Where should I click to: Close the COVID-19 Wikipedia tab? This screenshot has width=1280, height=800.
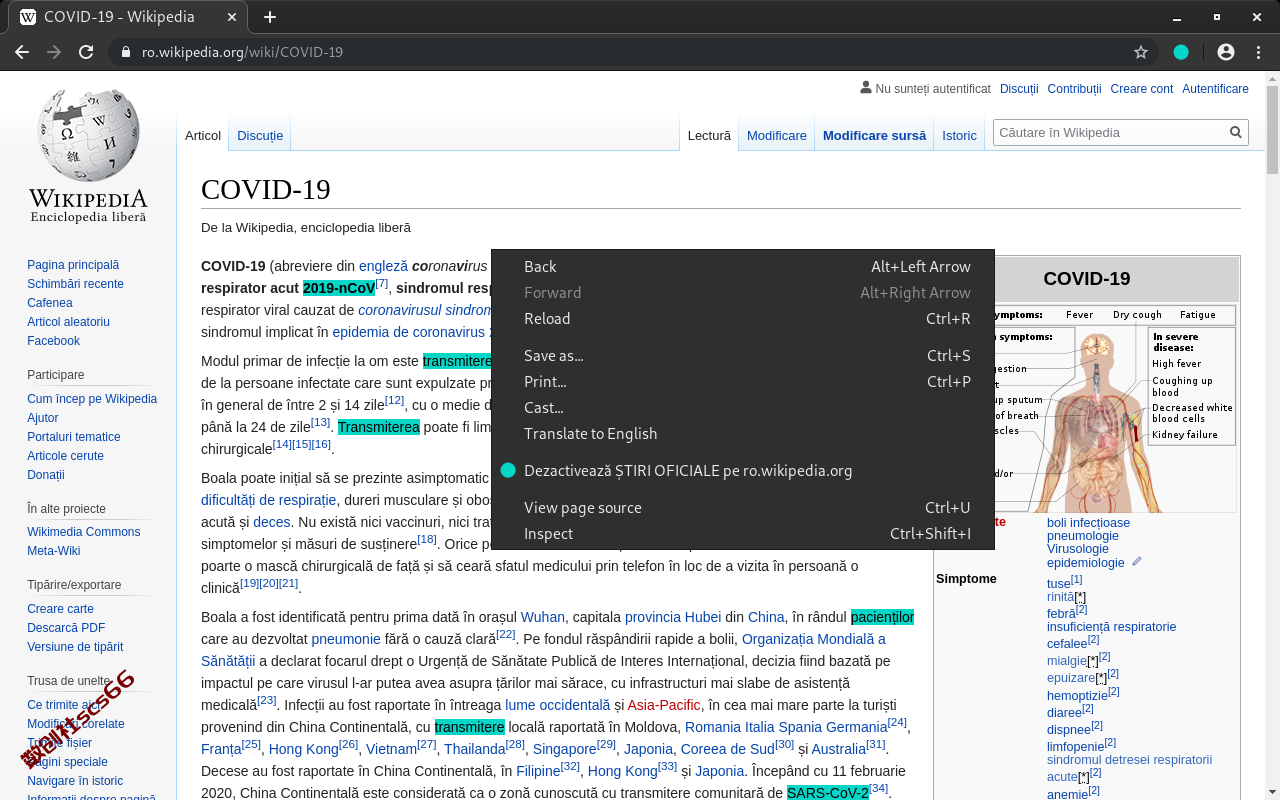point(230,17)
